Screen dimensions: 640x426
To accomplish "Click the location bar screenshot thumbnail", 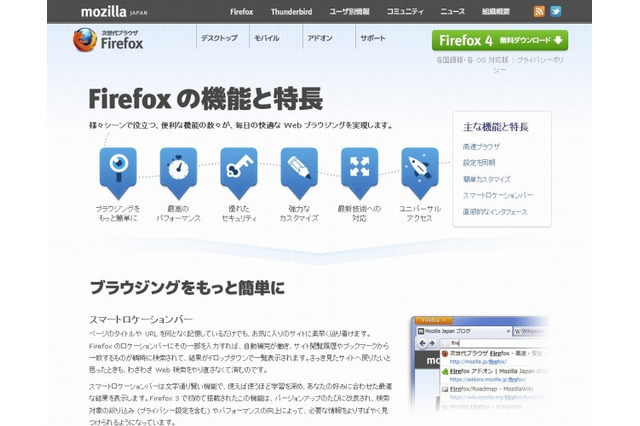I will 480,363.
